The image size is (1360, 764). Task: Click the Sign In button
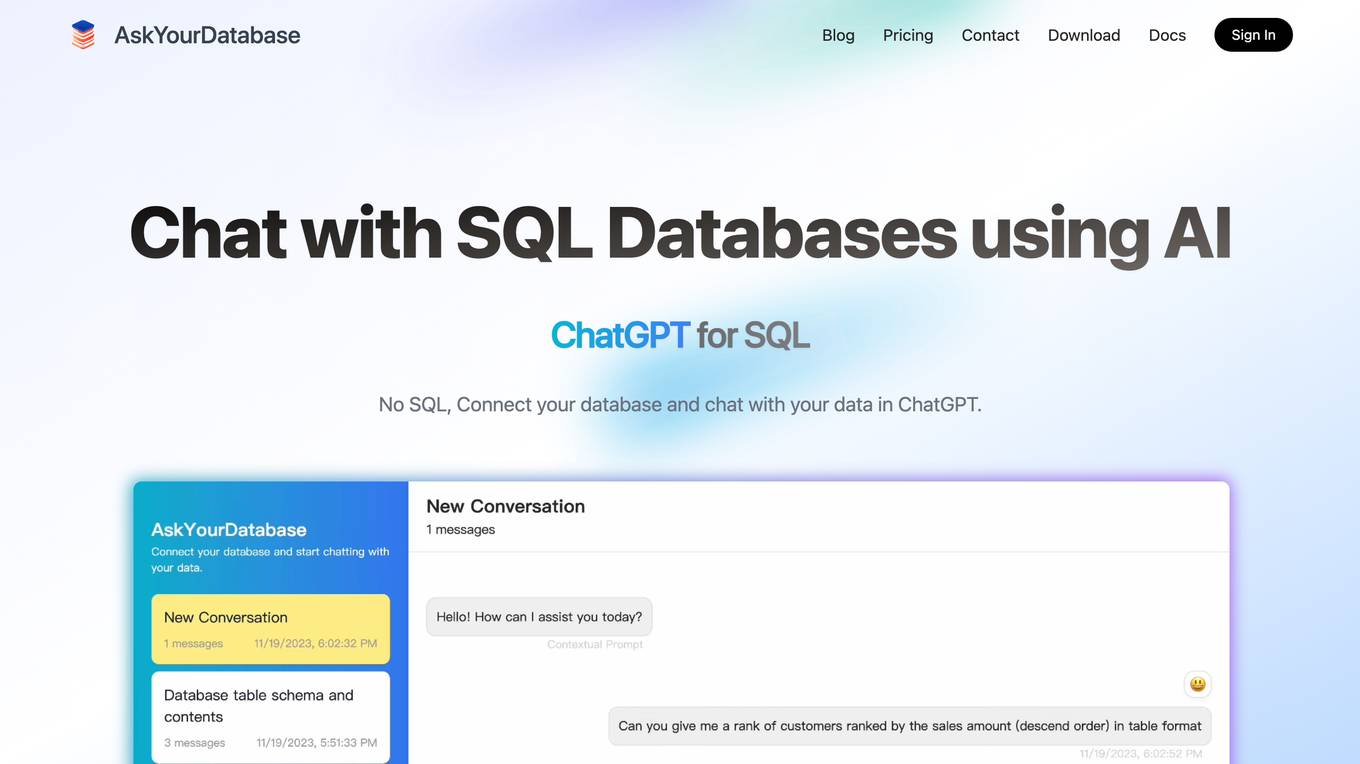click(x=1253, y=35)
